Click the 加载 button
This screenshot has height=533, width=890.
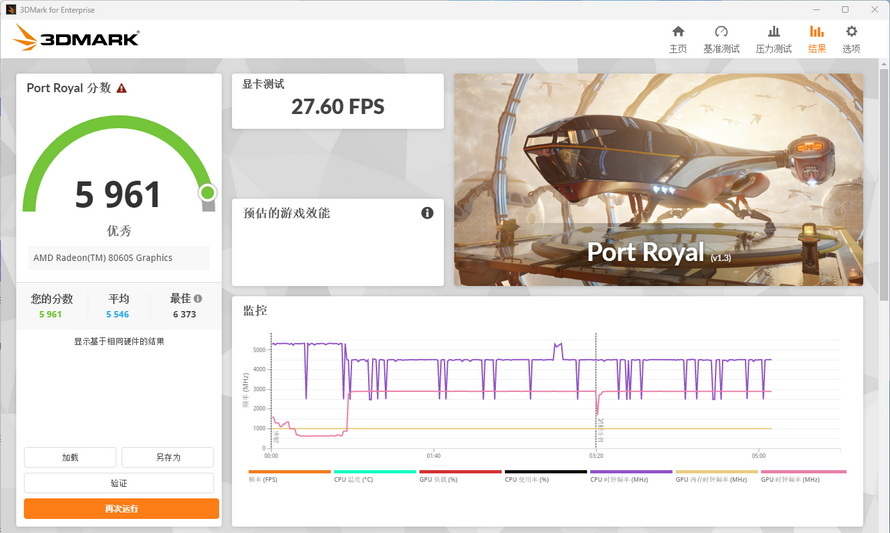coord(70,458)
